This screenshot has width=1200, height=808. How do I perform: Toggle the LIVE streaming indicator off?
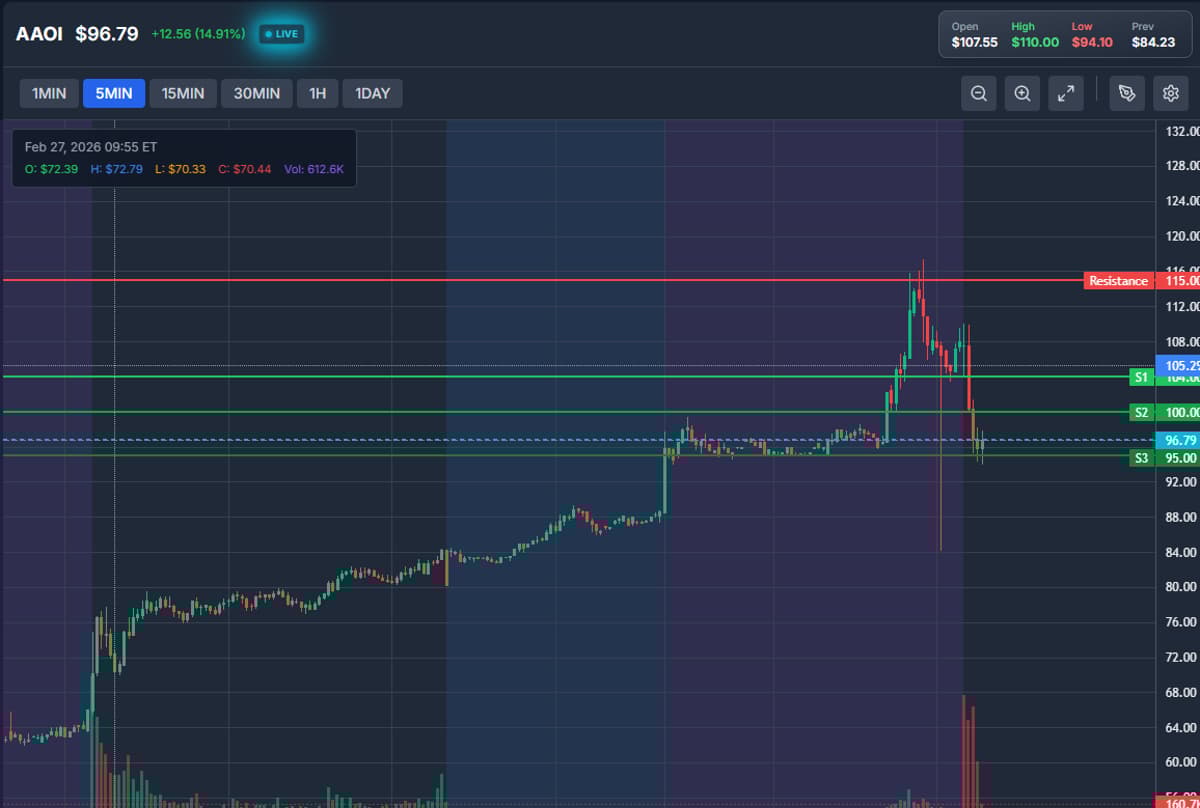[x=281, y=33]
